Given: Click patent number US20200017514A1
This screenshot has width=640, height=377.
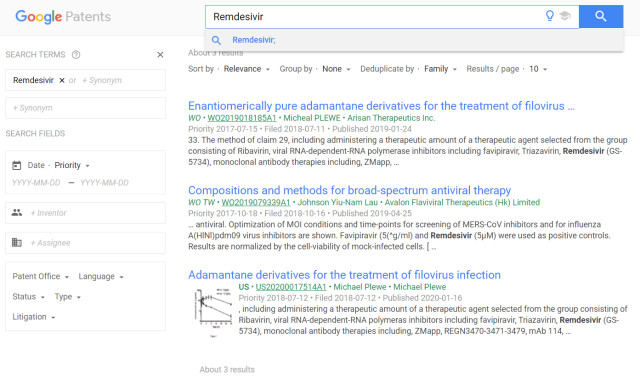Looking at the screenshot, I should click(291, 287).
